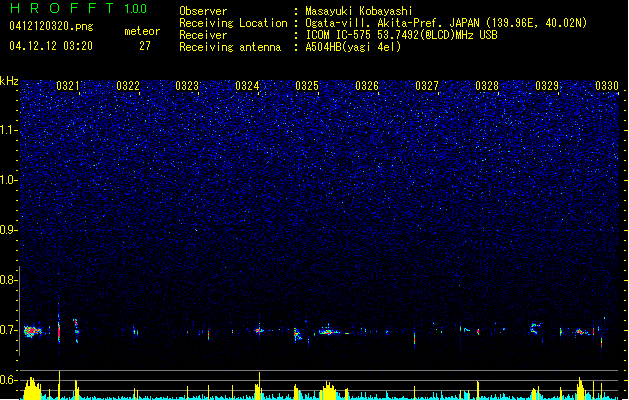Click the observer name Masayuki Kobayashi
Screen dimensions: 629x400
click(x=359, y=11)
